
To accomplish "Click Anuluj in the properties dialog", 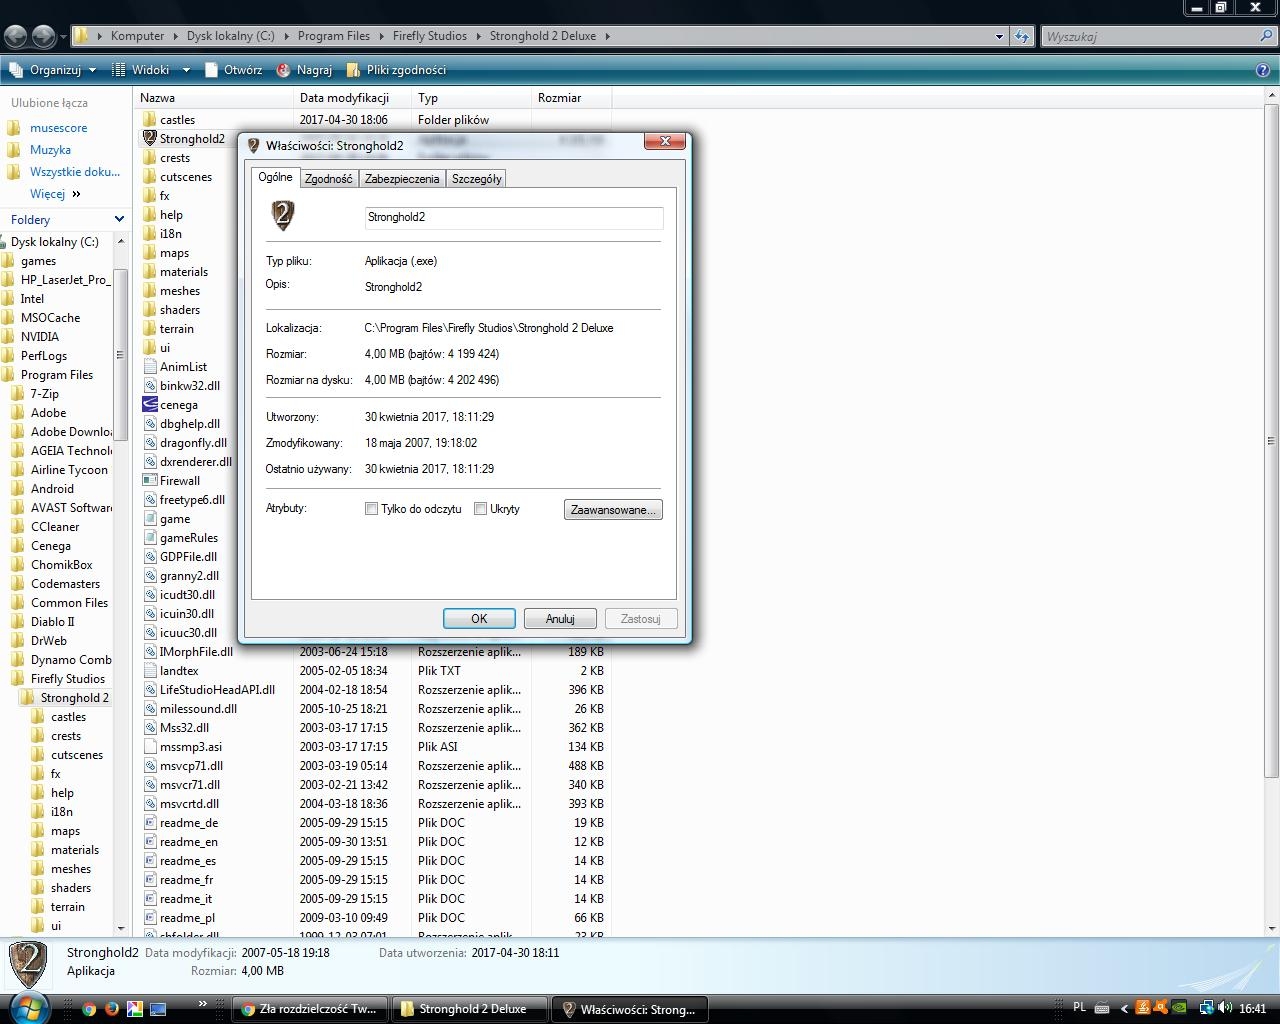I will 560,619.
